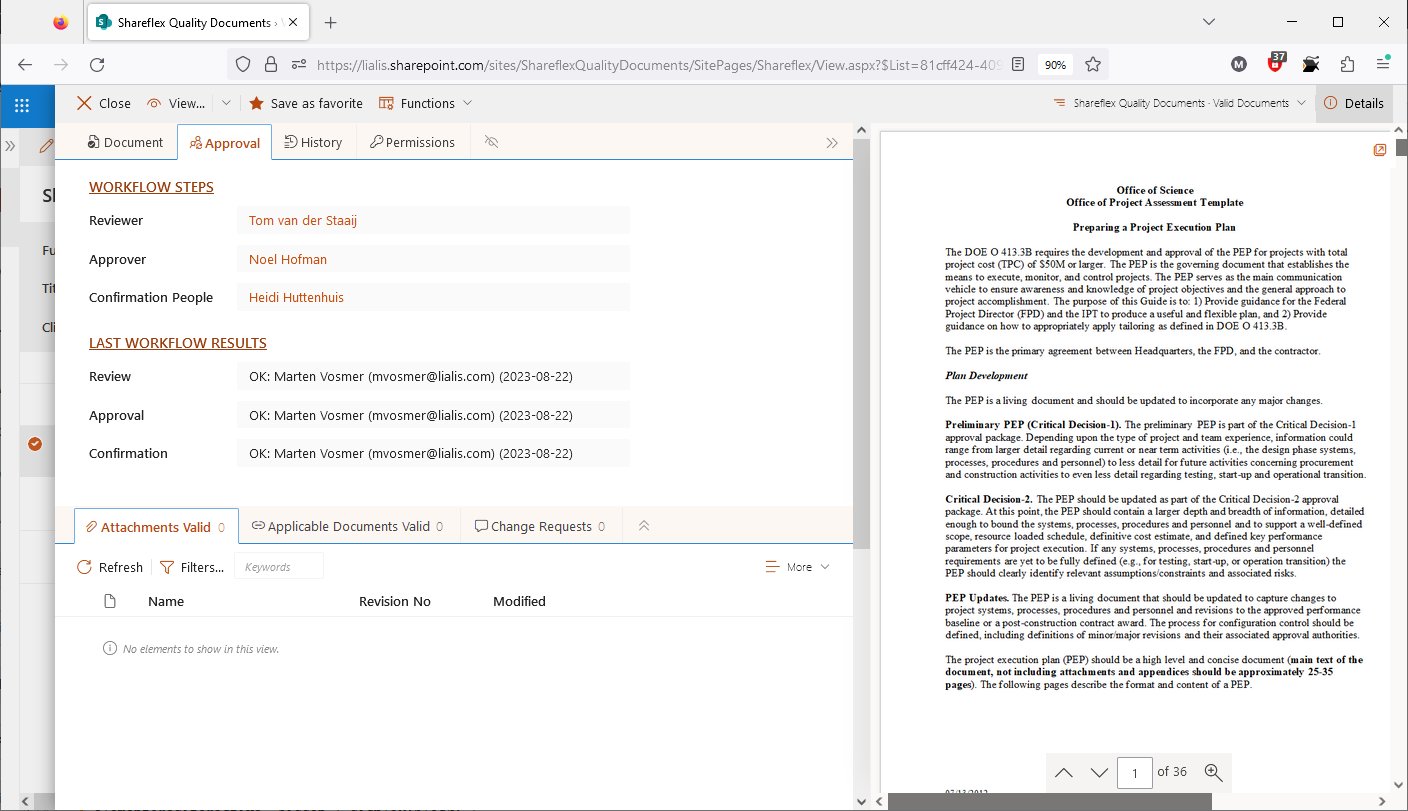Open the document preview in a new window
Screen dimensions: 1408x811
click(x=1379, y=150)
